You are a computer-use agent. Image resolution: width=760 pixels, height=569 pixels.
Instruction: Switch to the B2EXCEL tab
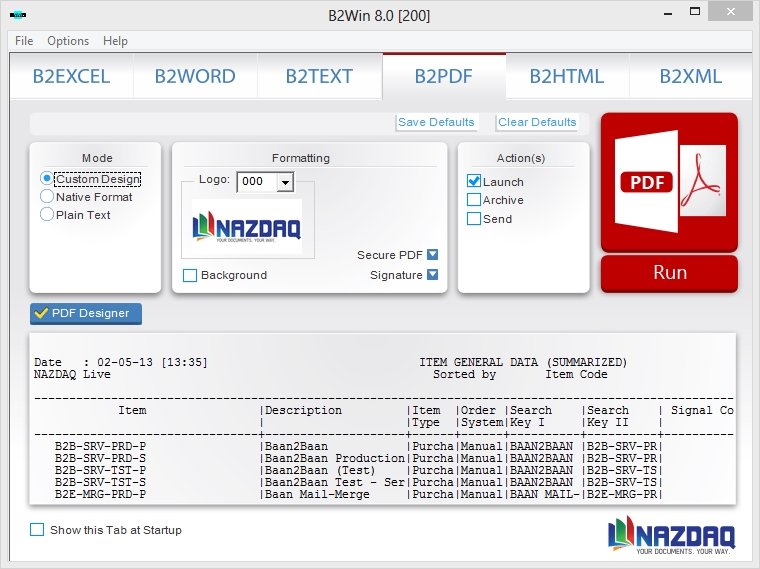[71, 77]
